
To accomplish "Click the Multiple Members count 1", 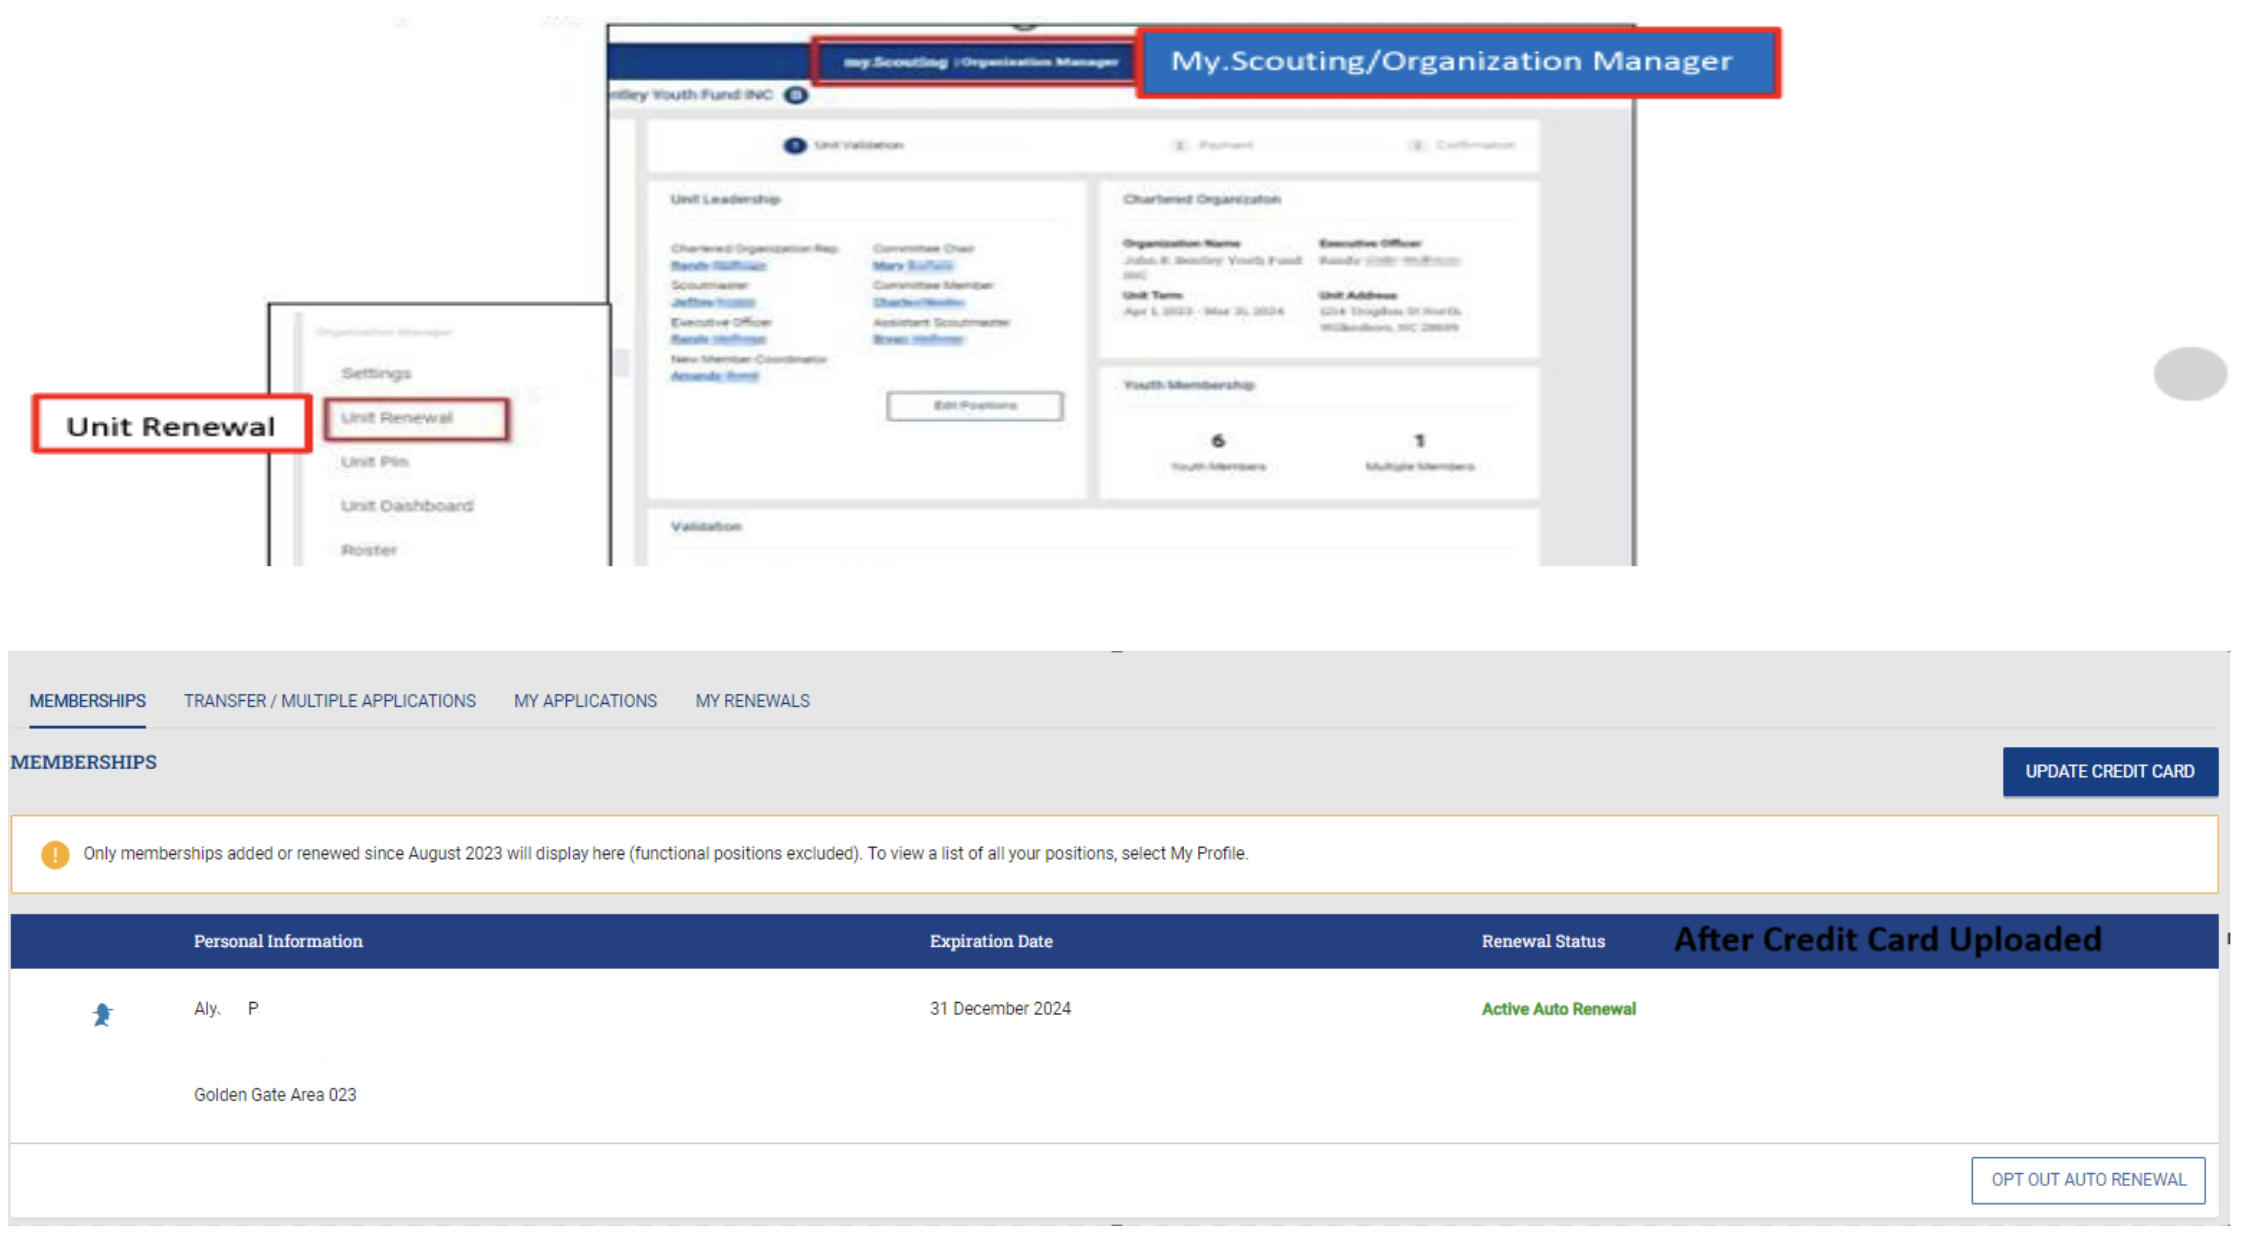I will coord(1419,441).
